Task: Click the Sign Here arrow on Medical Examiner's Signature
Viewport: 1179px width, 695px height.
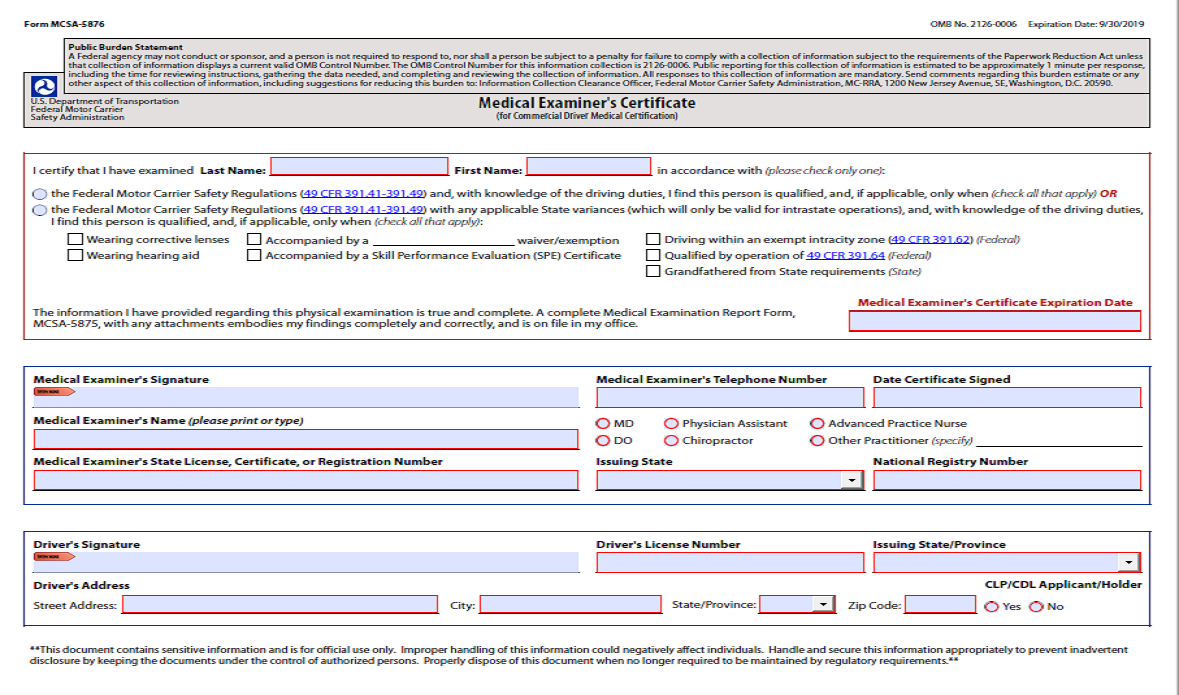Action: (54, 392)
